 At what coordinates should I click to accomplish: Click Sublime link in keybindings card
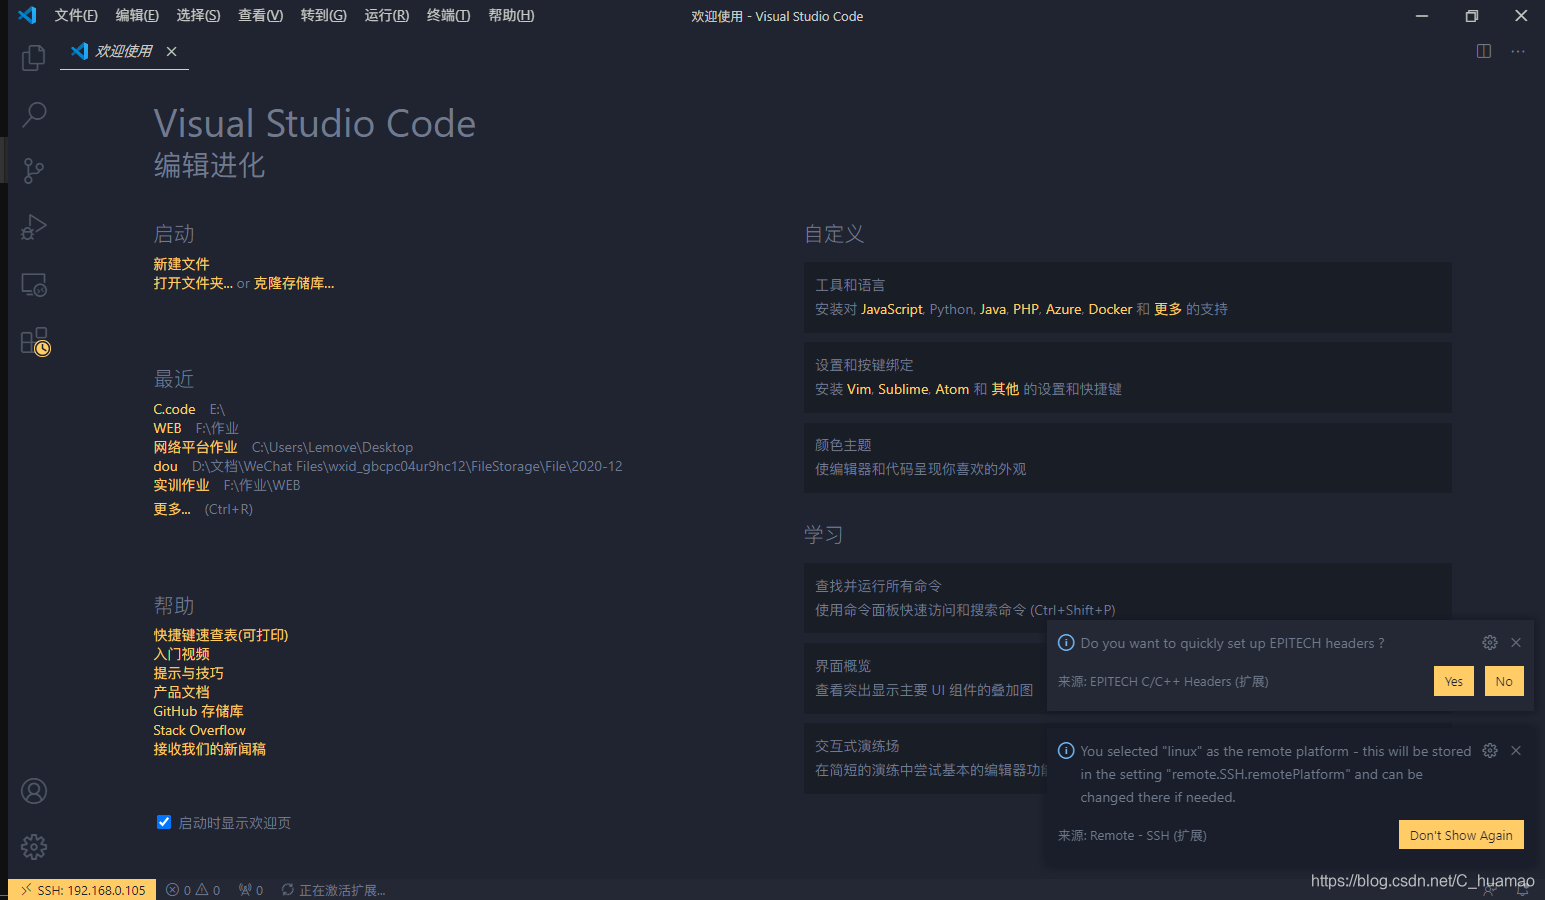coord(903,389)
